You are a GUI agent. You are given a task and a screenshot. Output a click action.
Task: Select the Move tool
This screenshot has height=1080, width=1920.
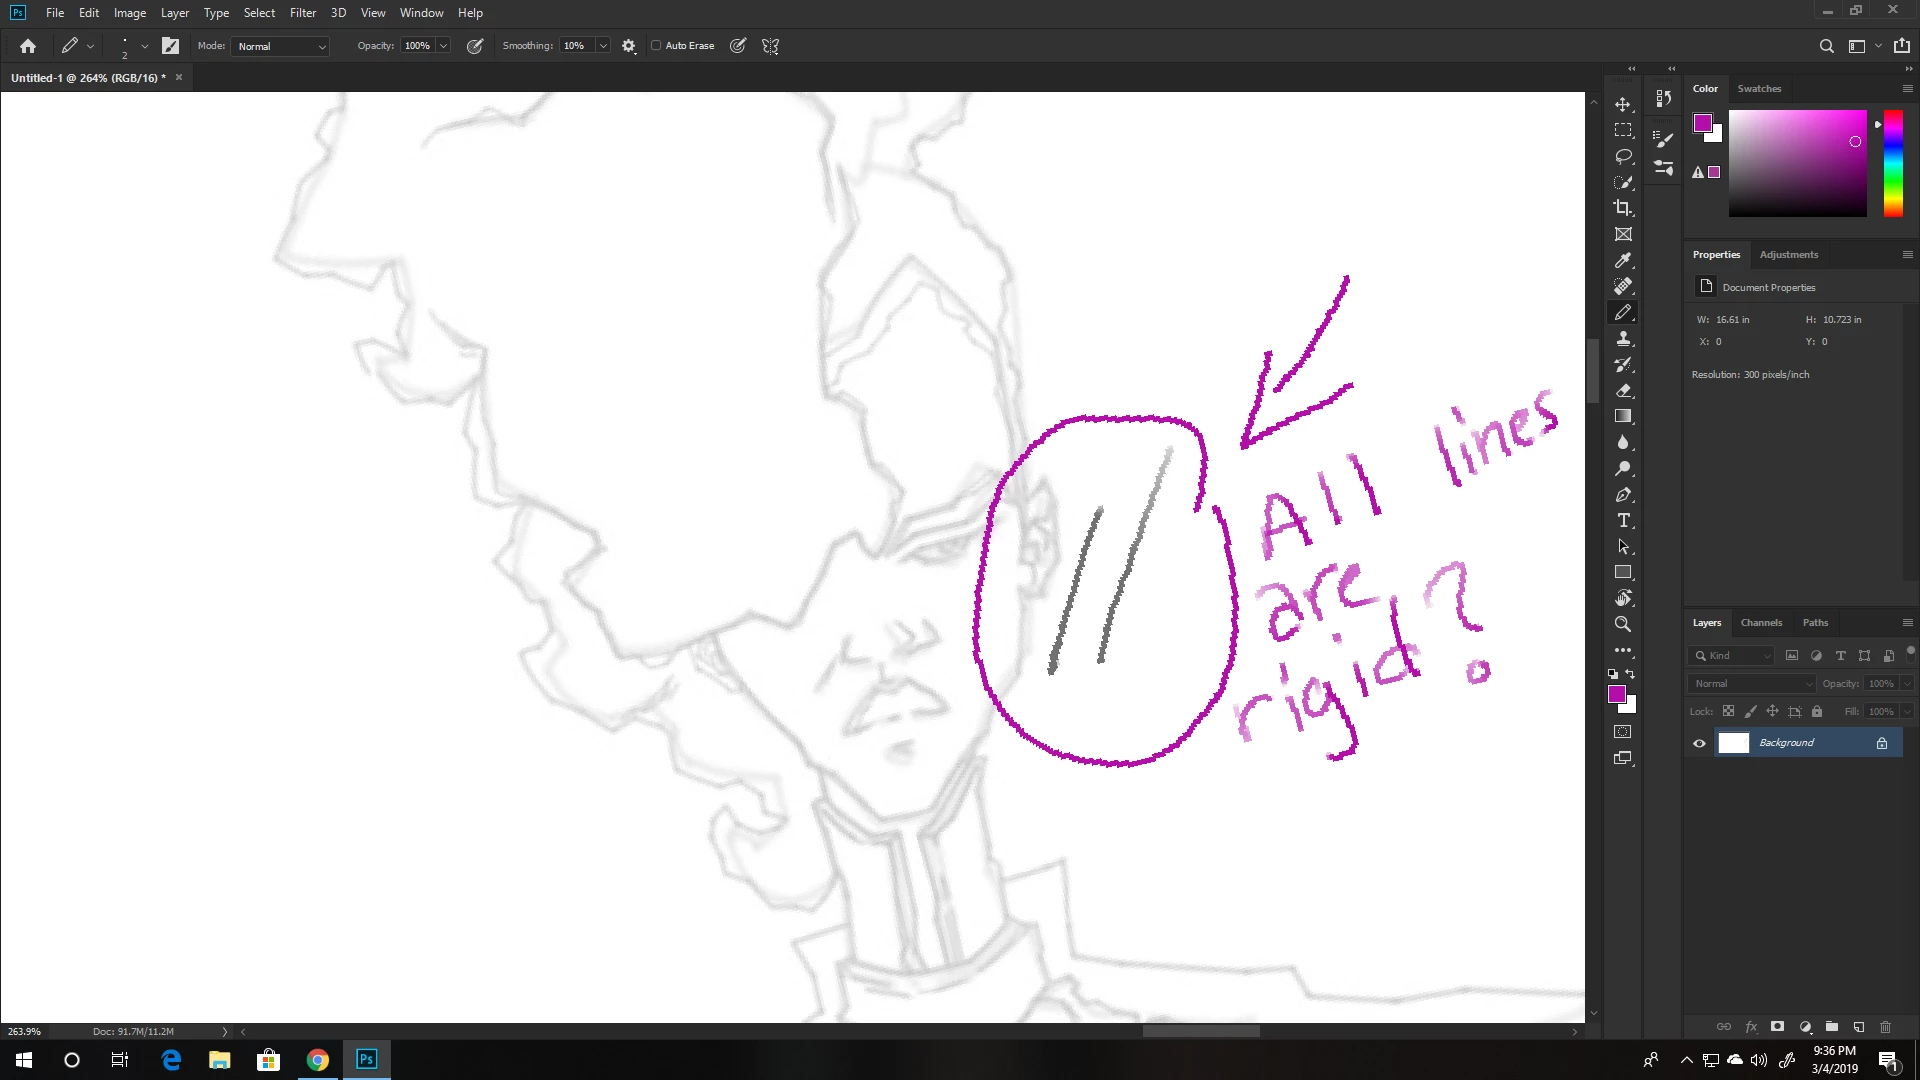pyautogui.click(x=1623, y=105)
